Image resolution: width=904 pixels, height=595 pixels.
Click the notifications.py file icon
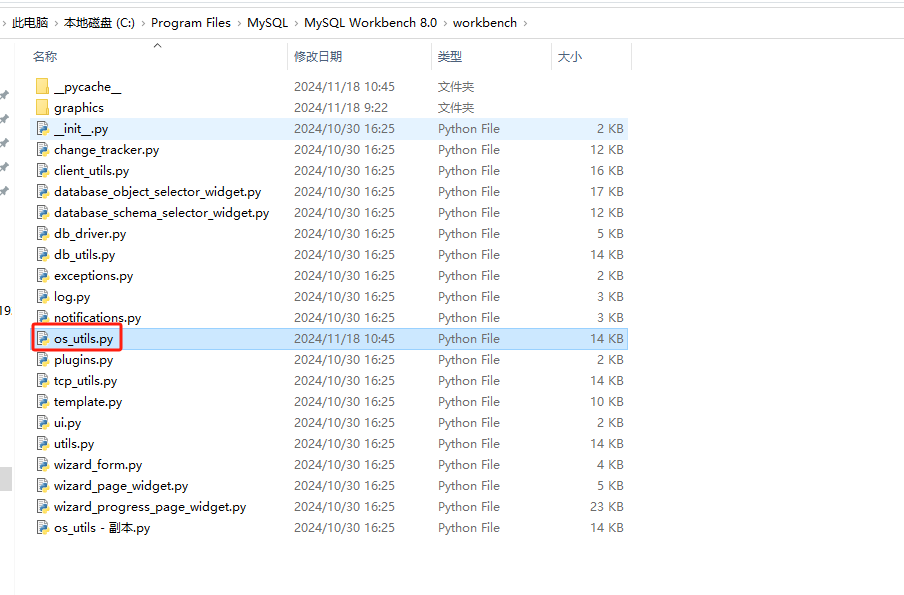[43, 318]
